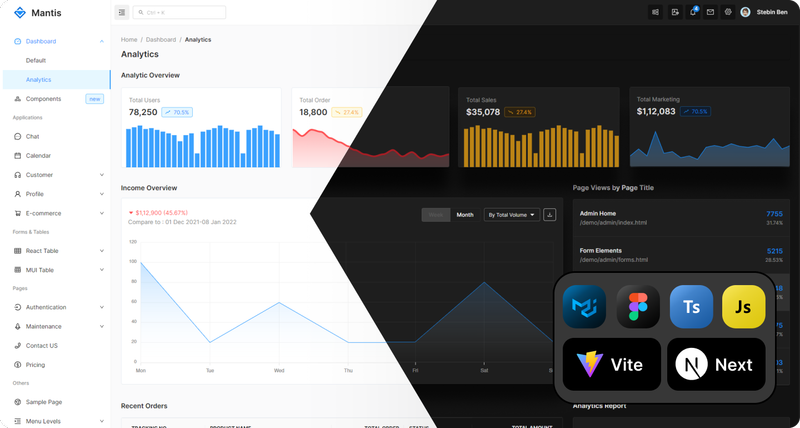The image size is (800, 428).
Task: Click the Total Users 70.5% badge
Action: pos(177,112)
